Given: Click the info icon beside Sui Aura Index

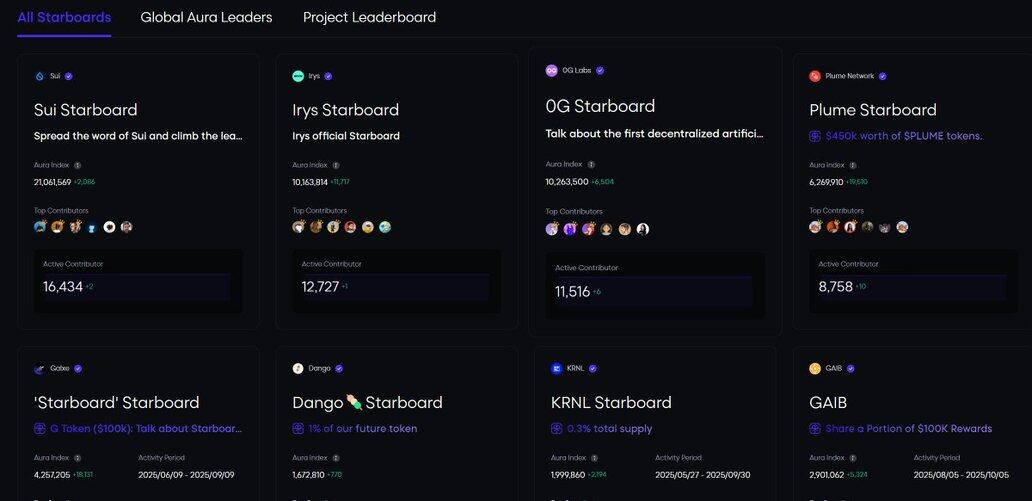Looking at the screenshot, I should click(x=78, y=165).
